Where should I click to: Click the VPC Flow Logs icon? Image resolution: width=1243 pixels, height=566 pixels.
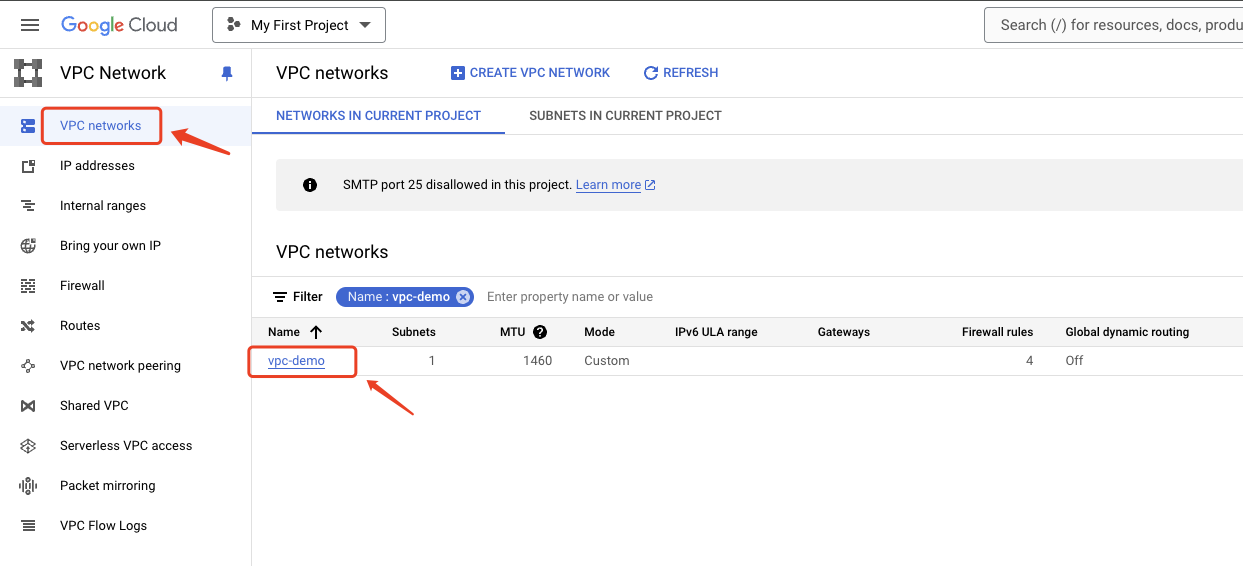click(28, 526)
